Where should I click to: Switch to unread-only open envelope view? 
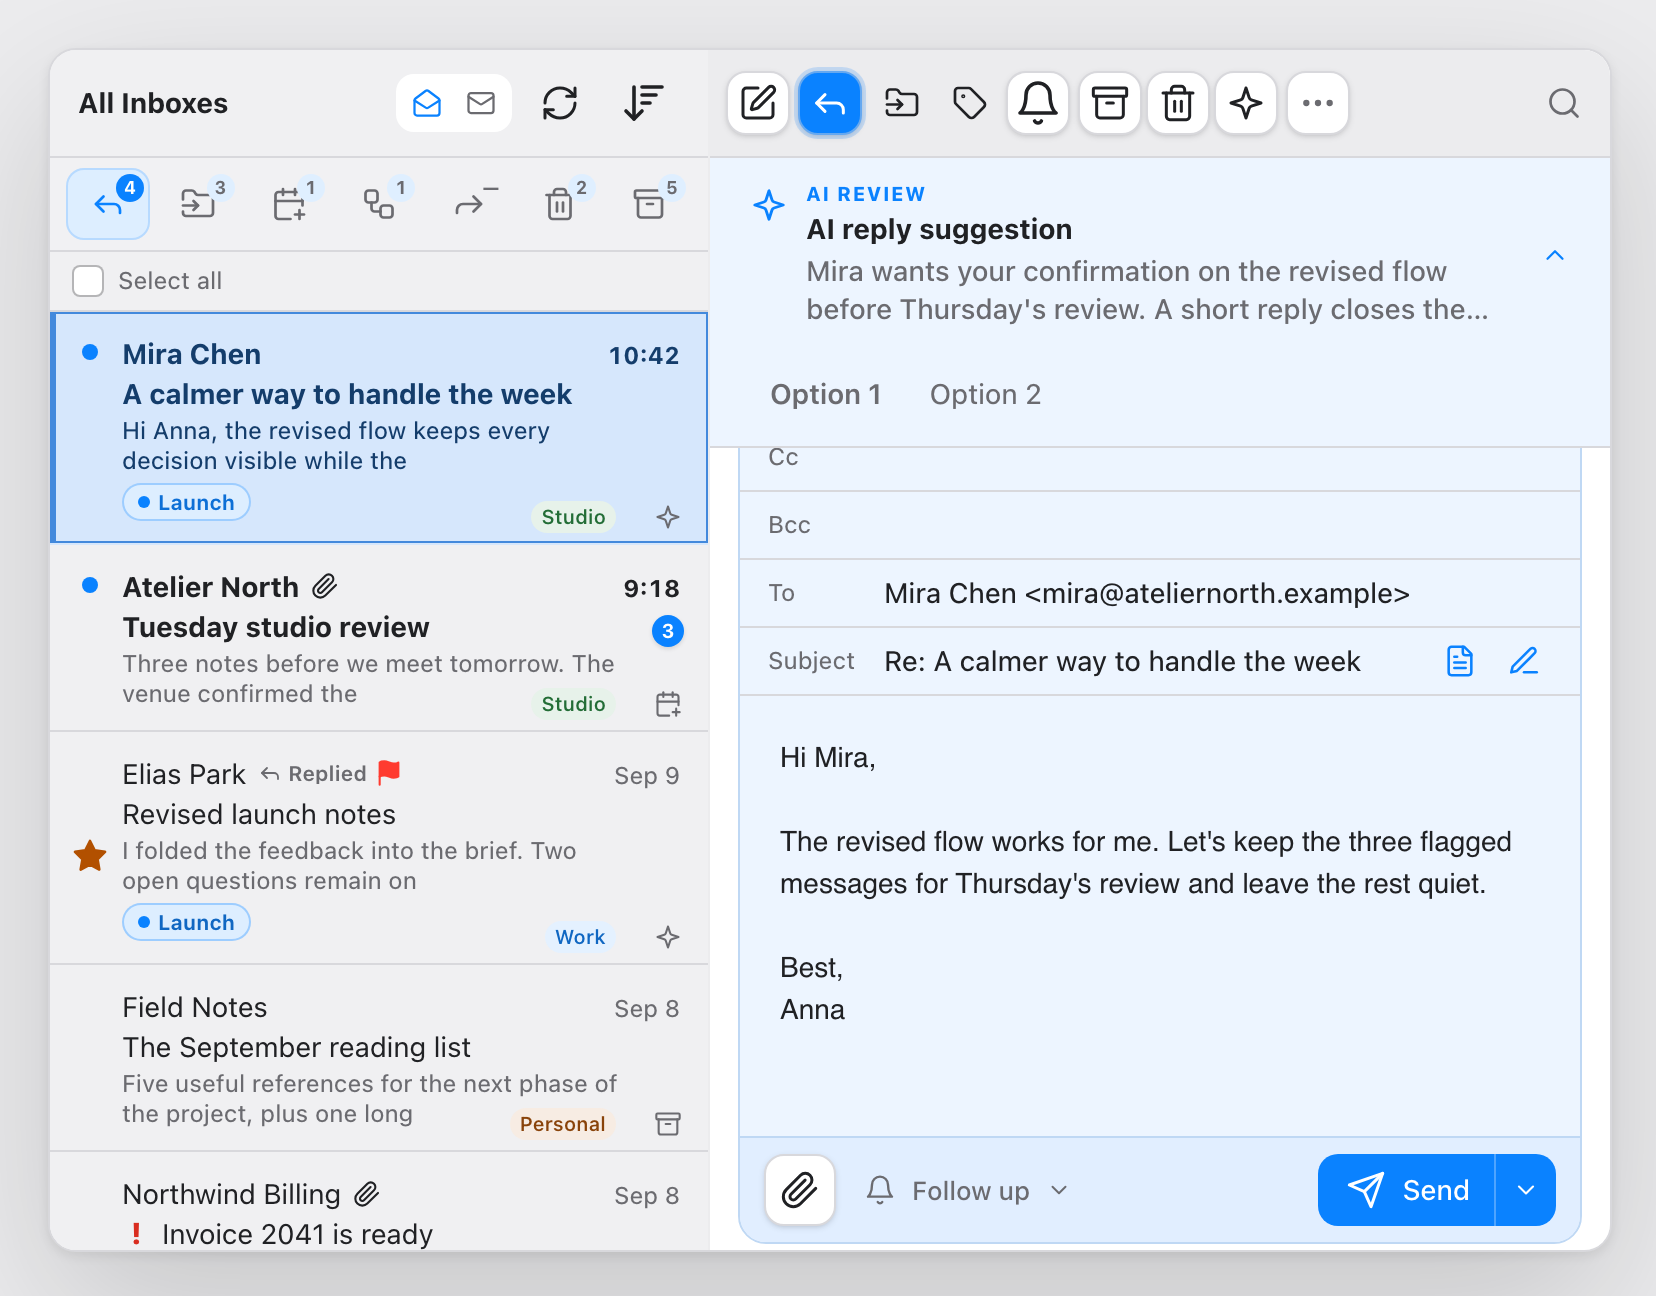click(x=427, y=103)
